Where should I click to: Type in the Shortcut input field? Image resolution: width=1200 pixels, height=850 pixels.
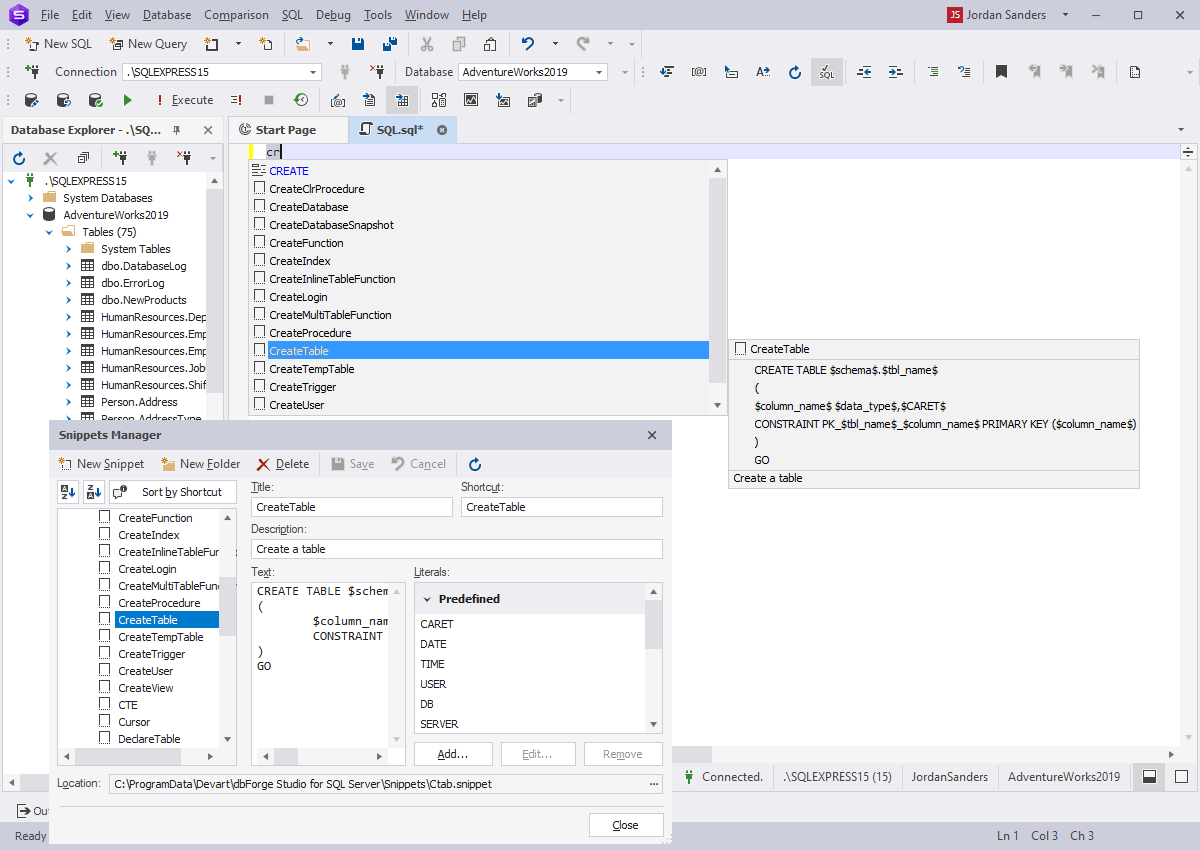pyautogui.click(x=561, y=507)
